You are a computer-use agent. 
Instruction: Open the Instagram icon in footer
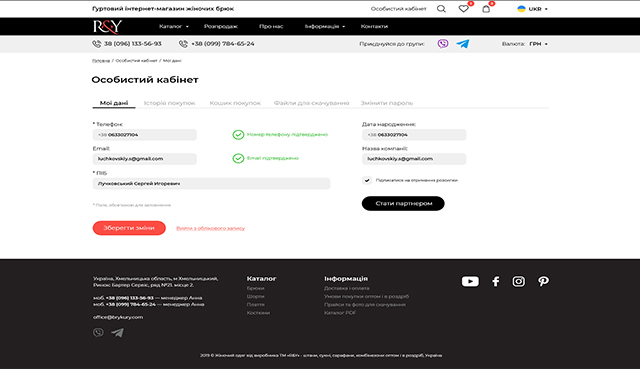519,281
